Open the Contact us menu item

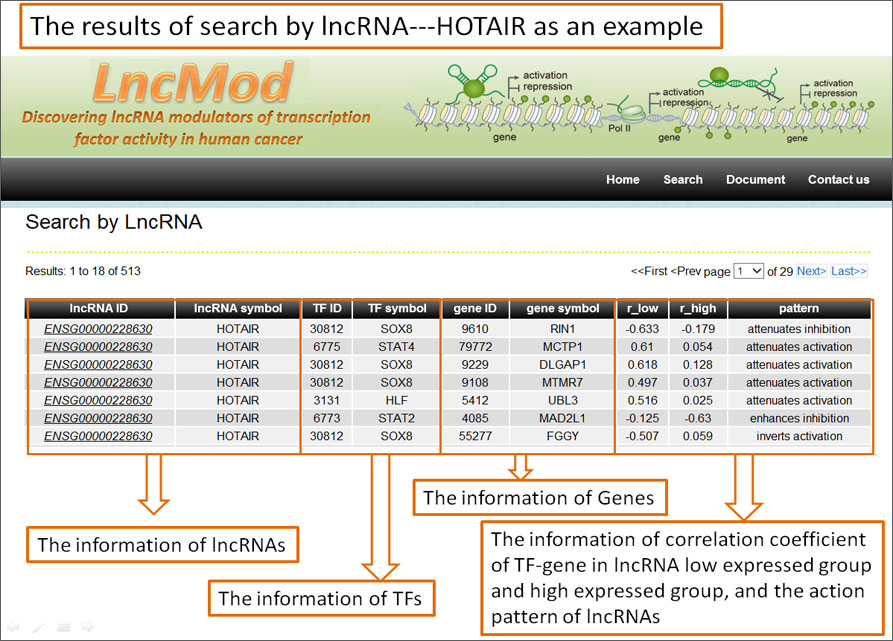[x=838, y=180]
